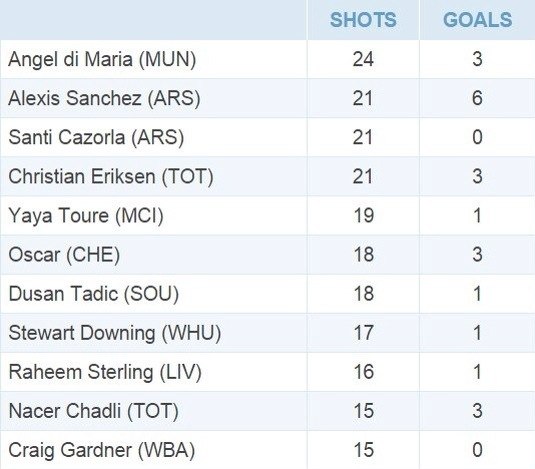Click Oscar (CHE) player name
The height and width of the screenshot is (469, 535).
(64, 255)
